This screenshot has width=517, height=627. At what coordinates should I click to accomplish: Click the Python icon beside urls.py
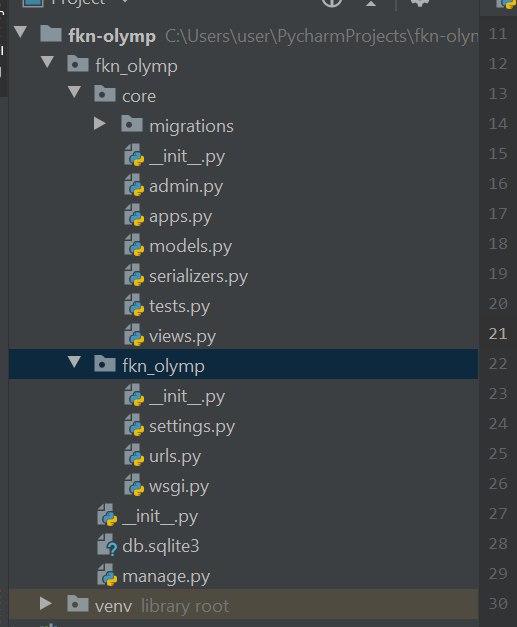click(x=134, y=455)
